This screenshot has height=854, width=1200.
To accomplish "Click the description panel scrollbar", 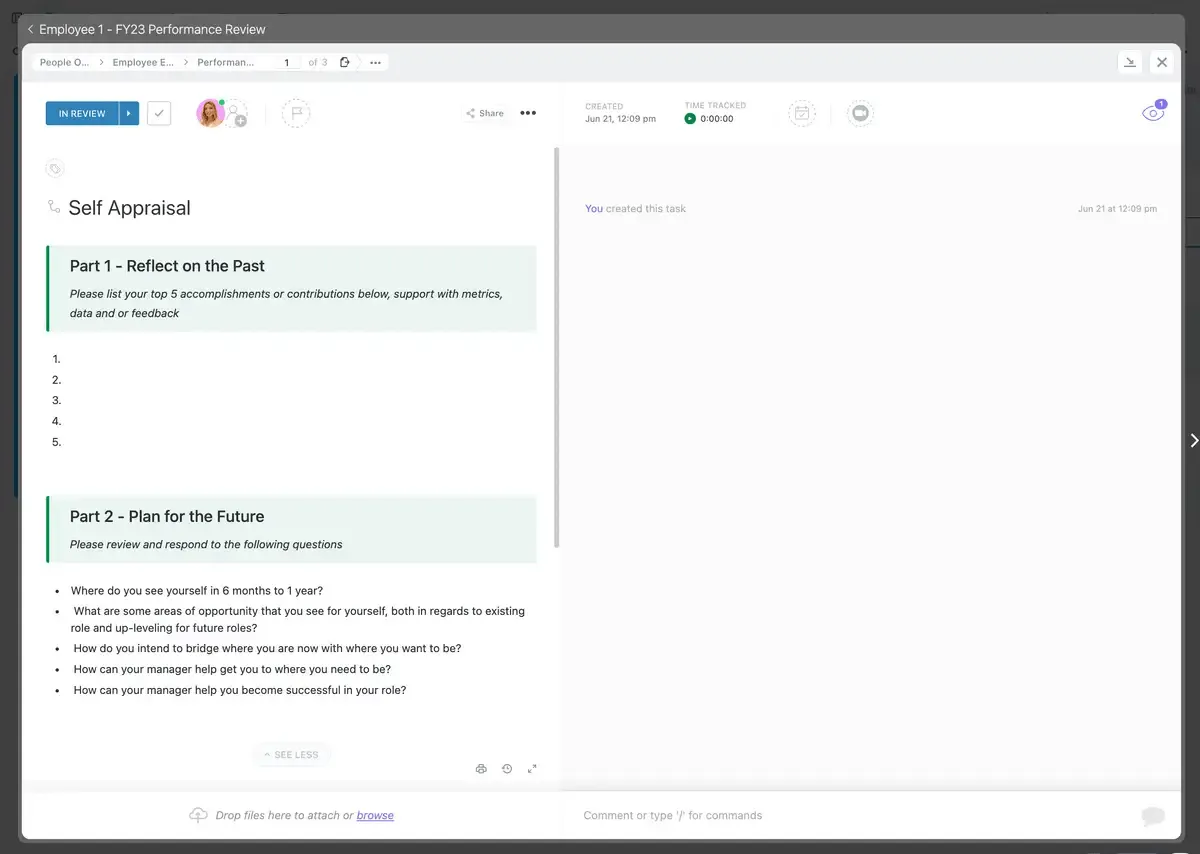I will (x=556, y=347).
